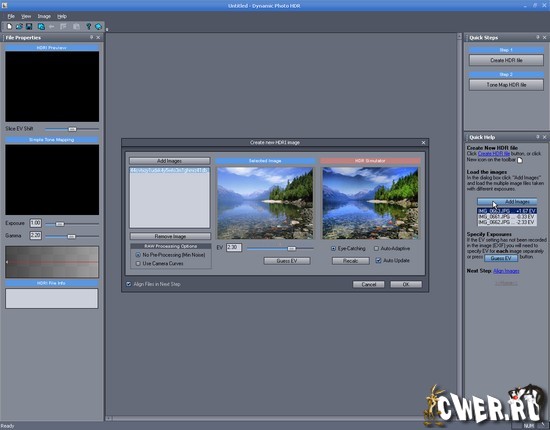The image size is (550, 430).
Task: Click the Exposure value field showing 1.00
Action: click(35, 223)
